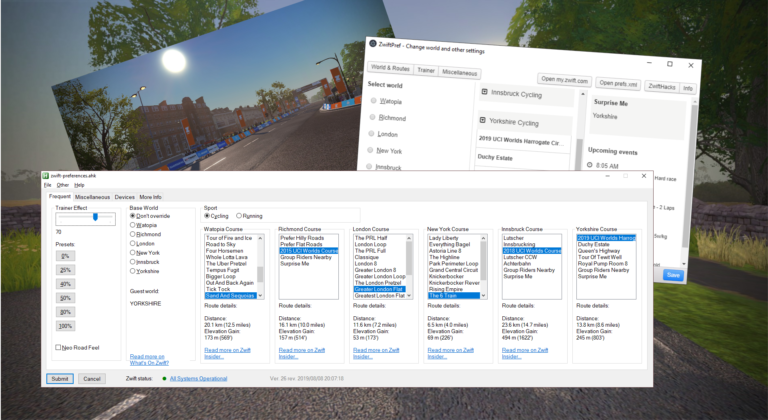Open the Help menu
Image resolution: width=768 pixels, height=420 pixels.
(79, 185)
